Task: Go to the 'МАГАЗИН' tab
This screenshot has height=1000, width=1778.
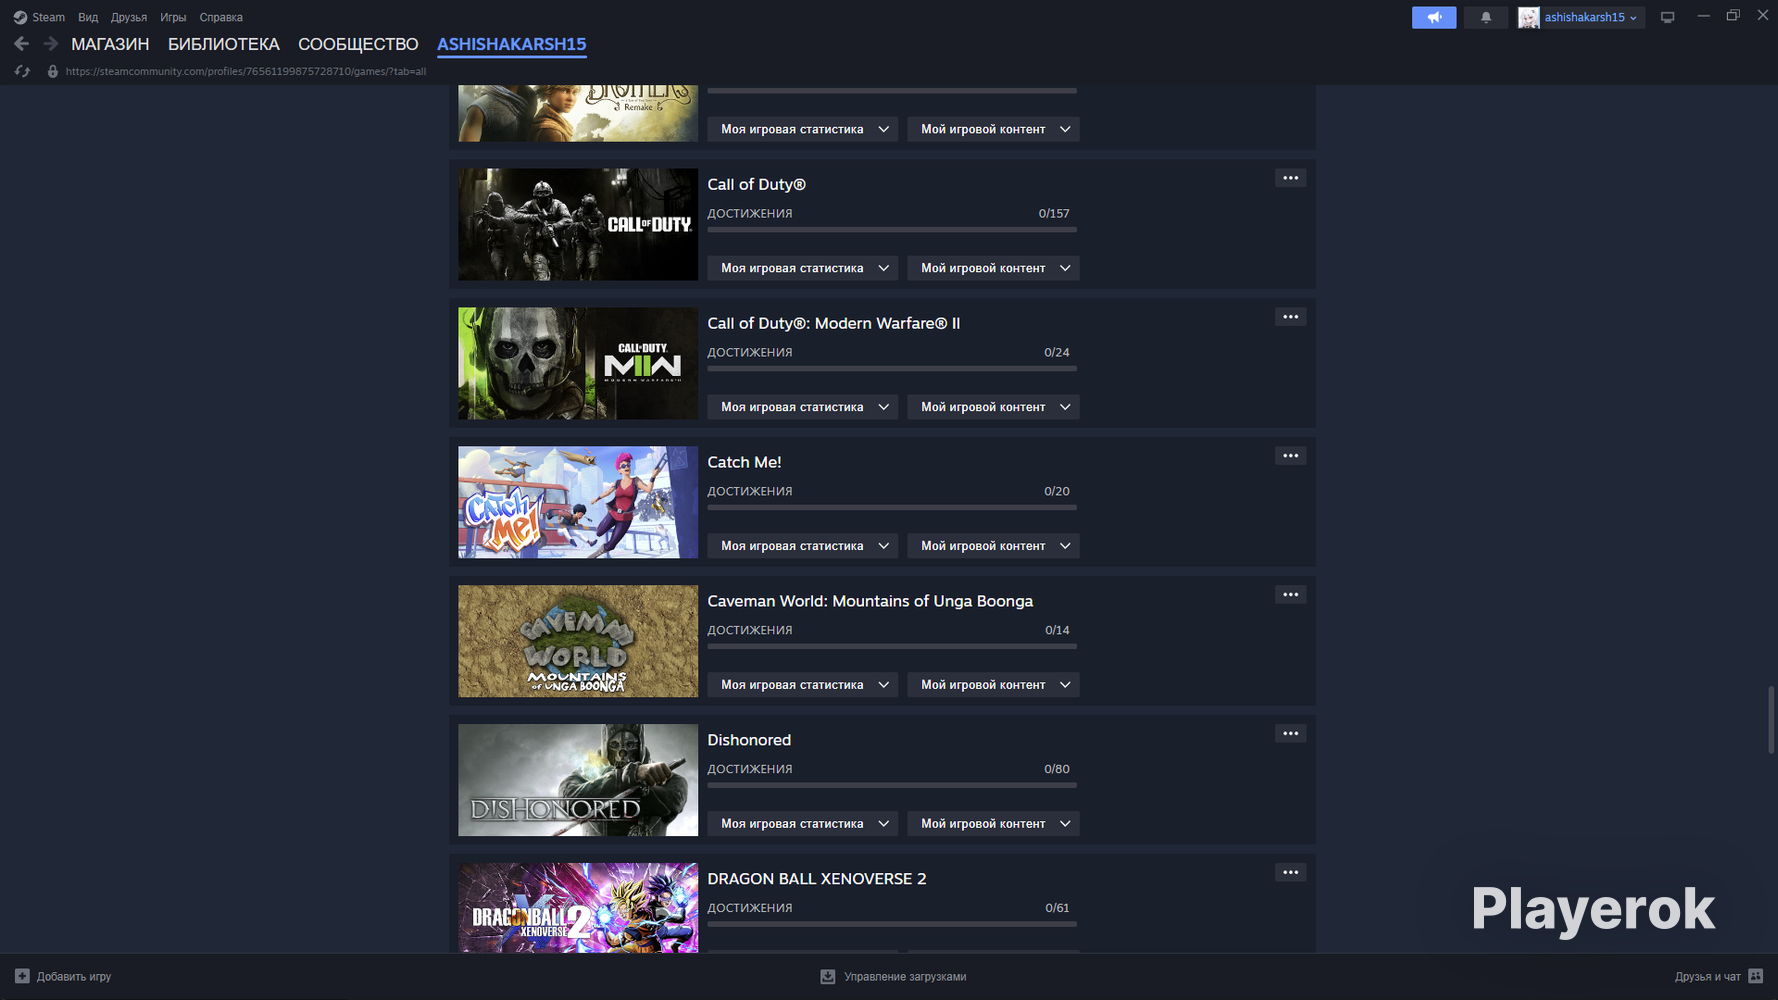Action: (x=110, y=44)
